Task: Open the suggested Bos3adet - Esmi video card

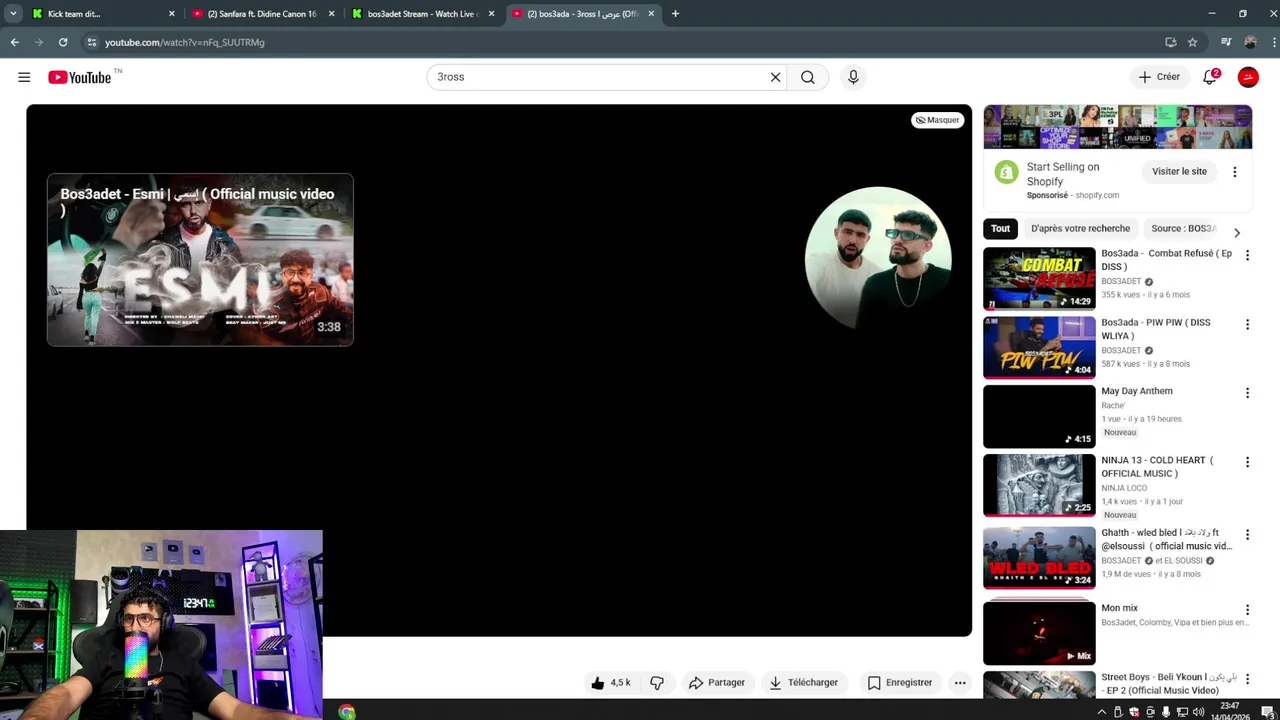Action: [200, 260]
